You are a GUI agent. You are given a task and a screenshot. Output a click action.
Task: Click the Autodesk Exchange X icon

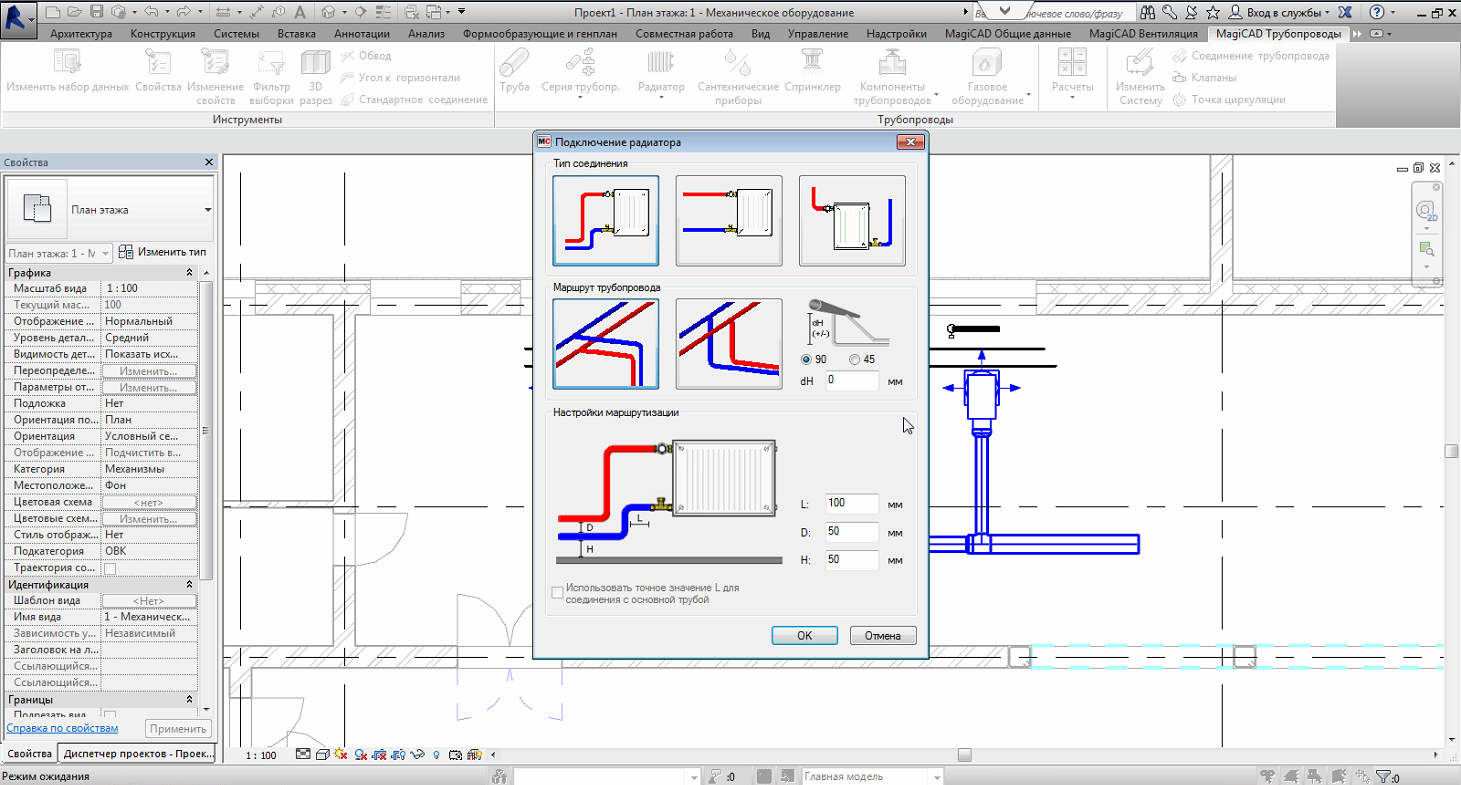pos(1346,12)
